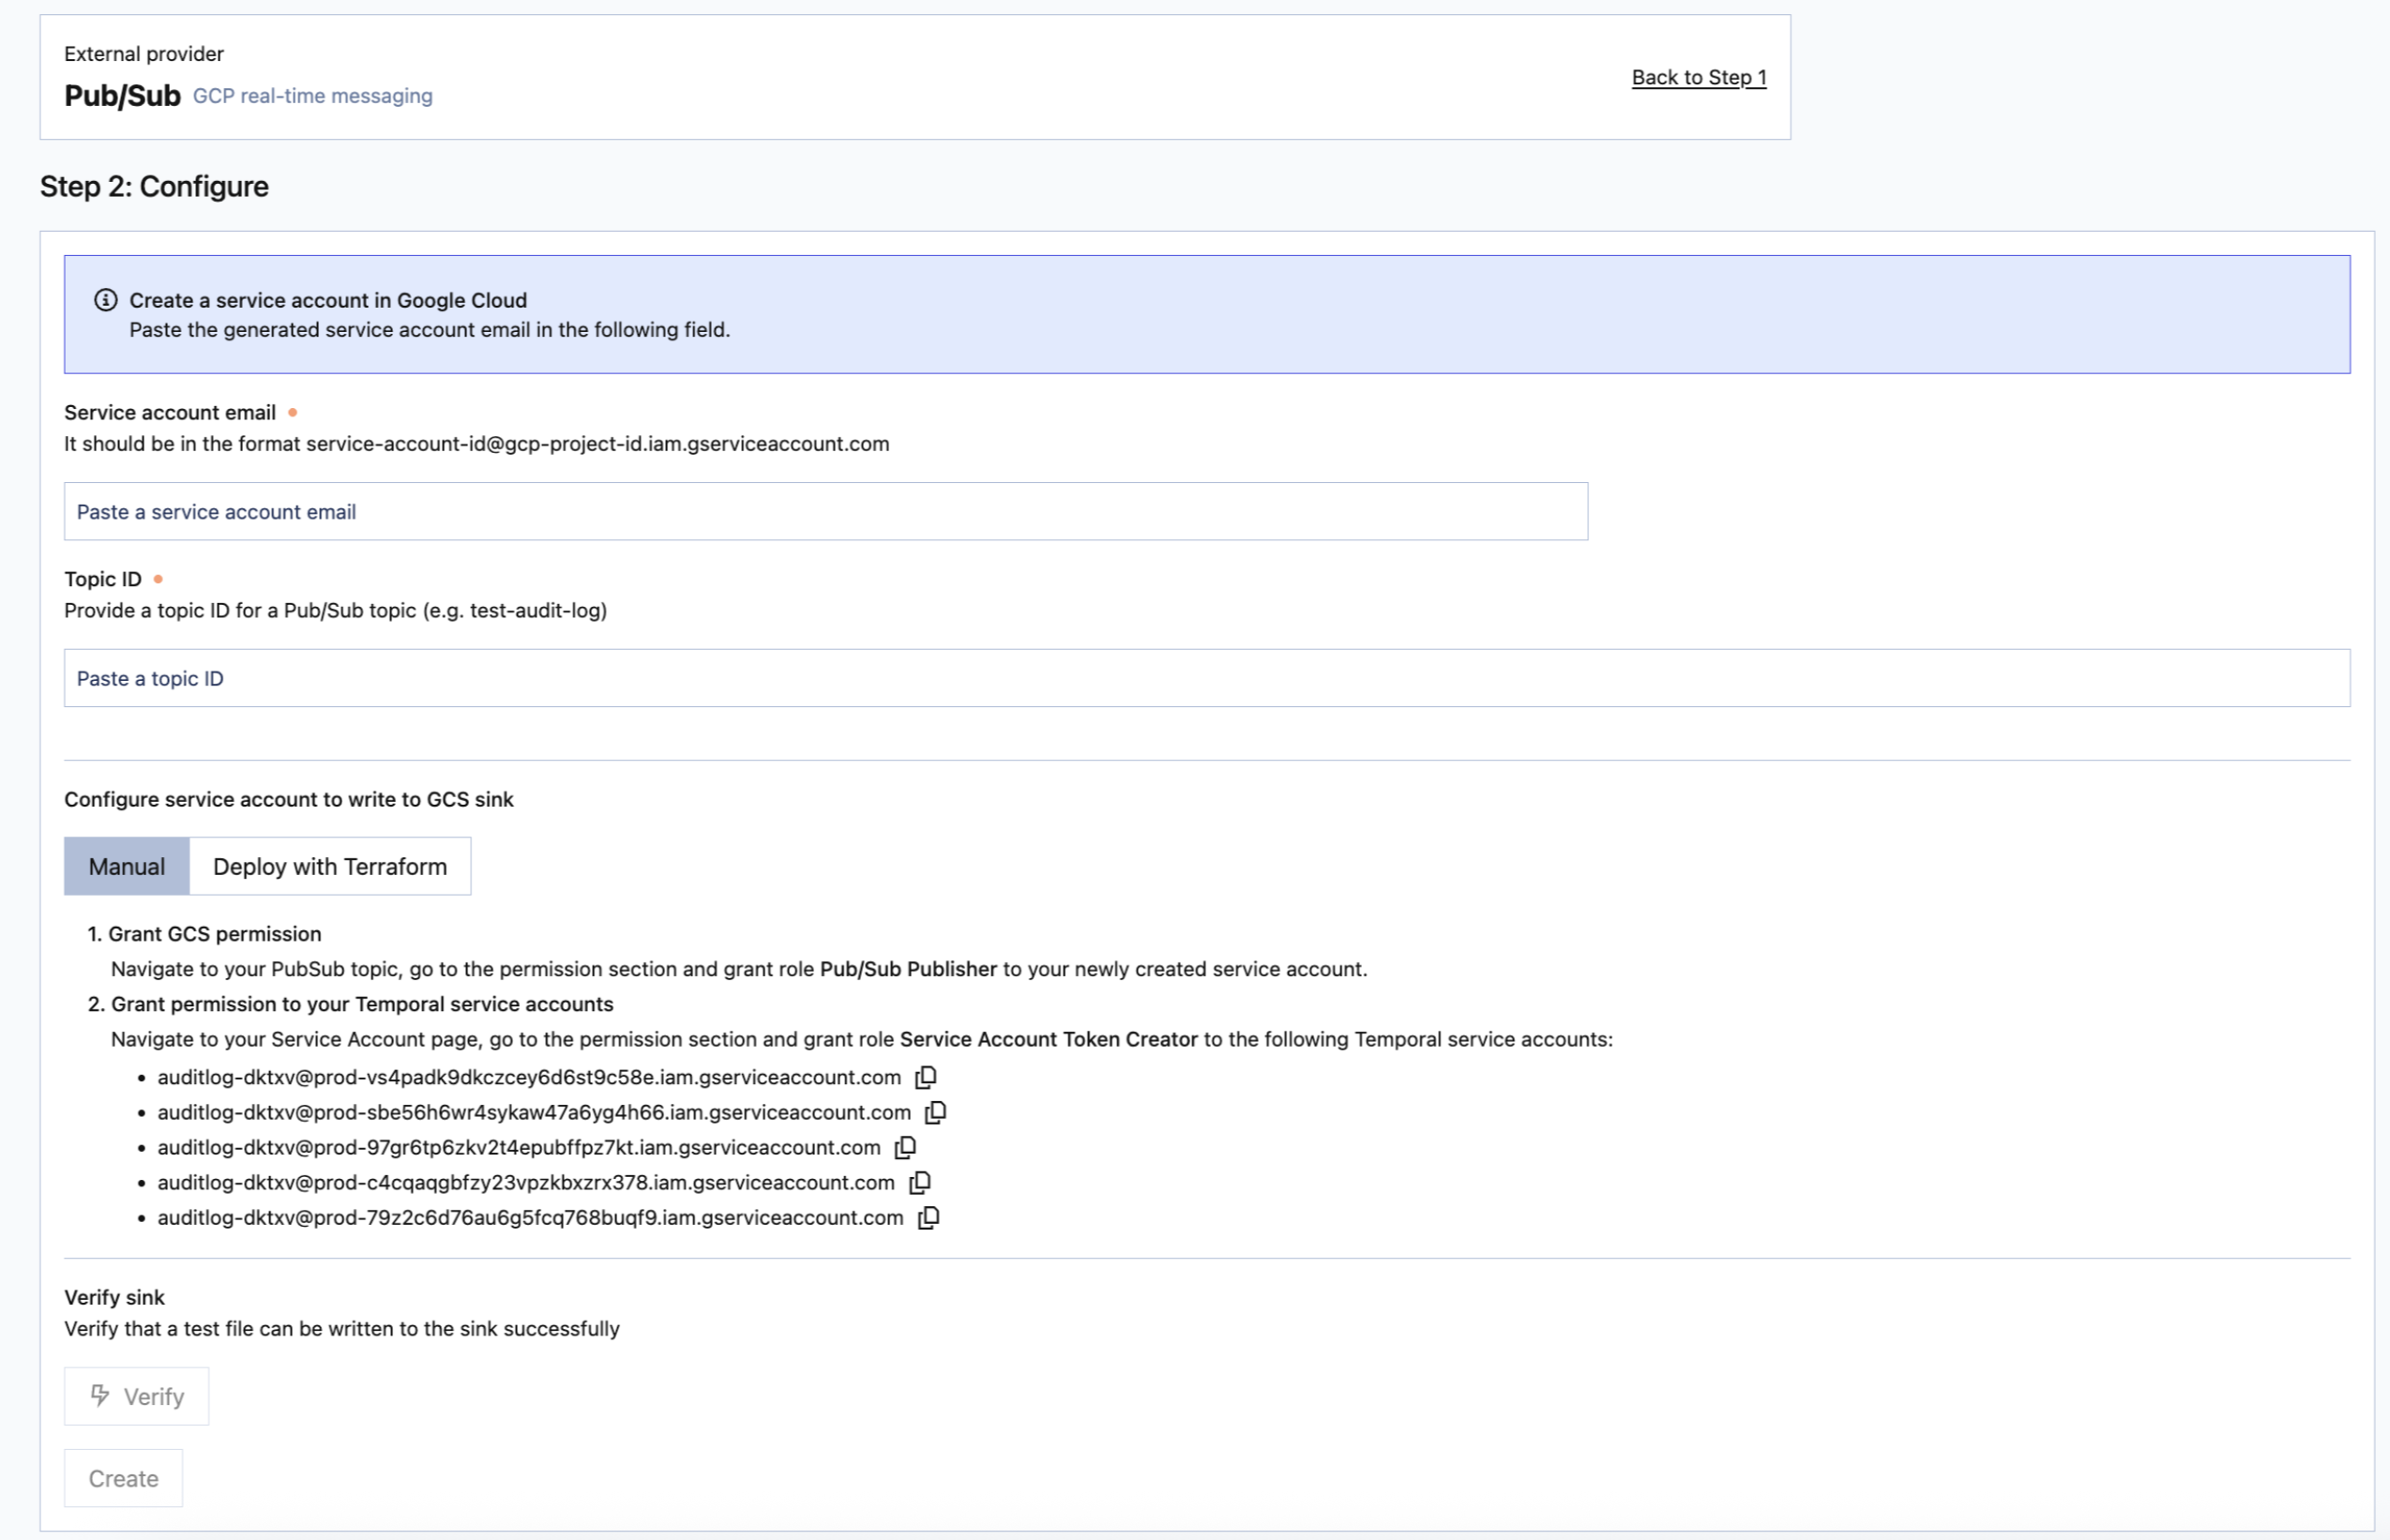This screenshot has width=2390, height=1540.
Task: Copy the service account ending in pz7kt
Action: coord(905,1147)
